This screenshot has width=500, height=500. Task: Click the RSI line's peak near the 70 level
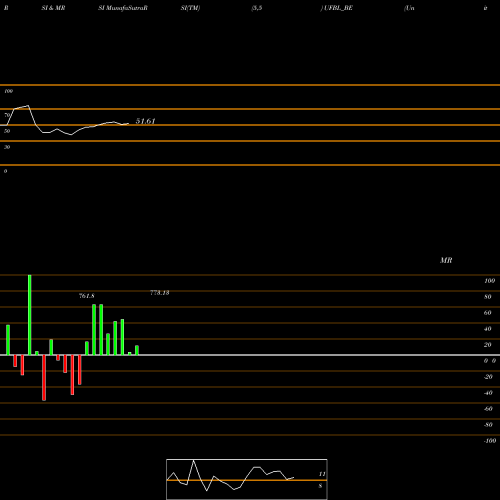(28, 106)
